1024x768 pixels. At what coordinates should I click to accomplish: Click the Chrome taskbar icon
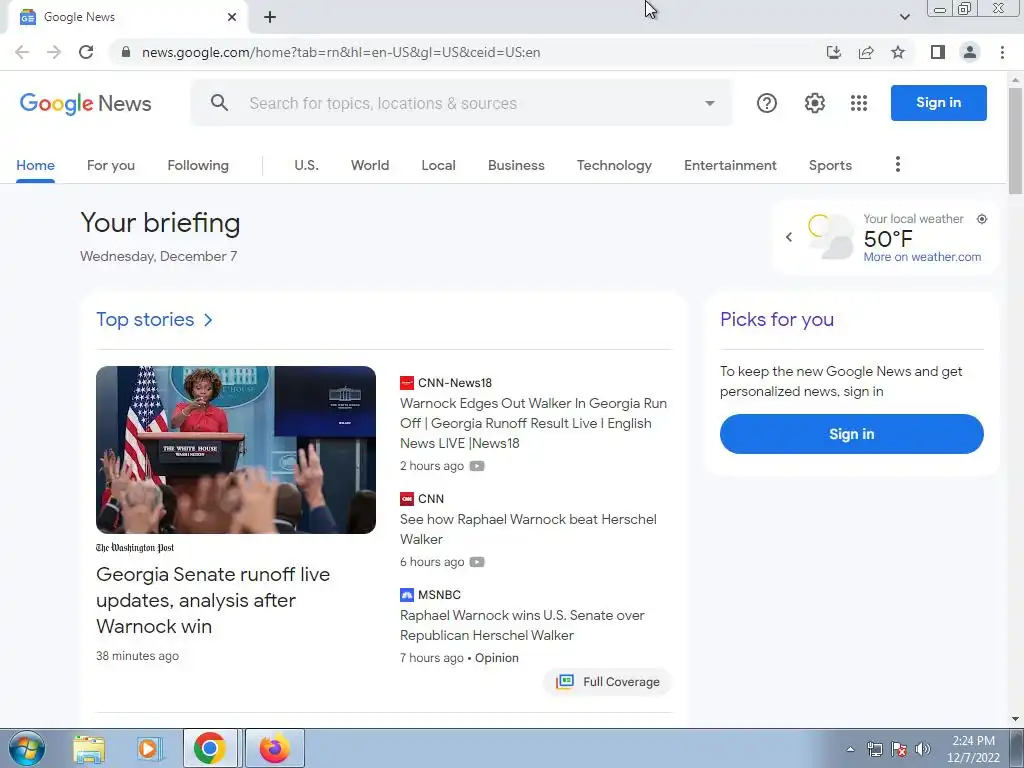(210, 748)
